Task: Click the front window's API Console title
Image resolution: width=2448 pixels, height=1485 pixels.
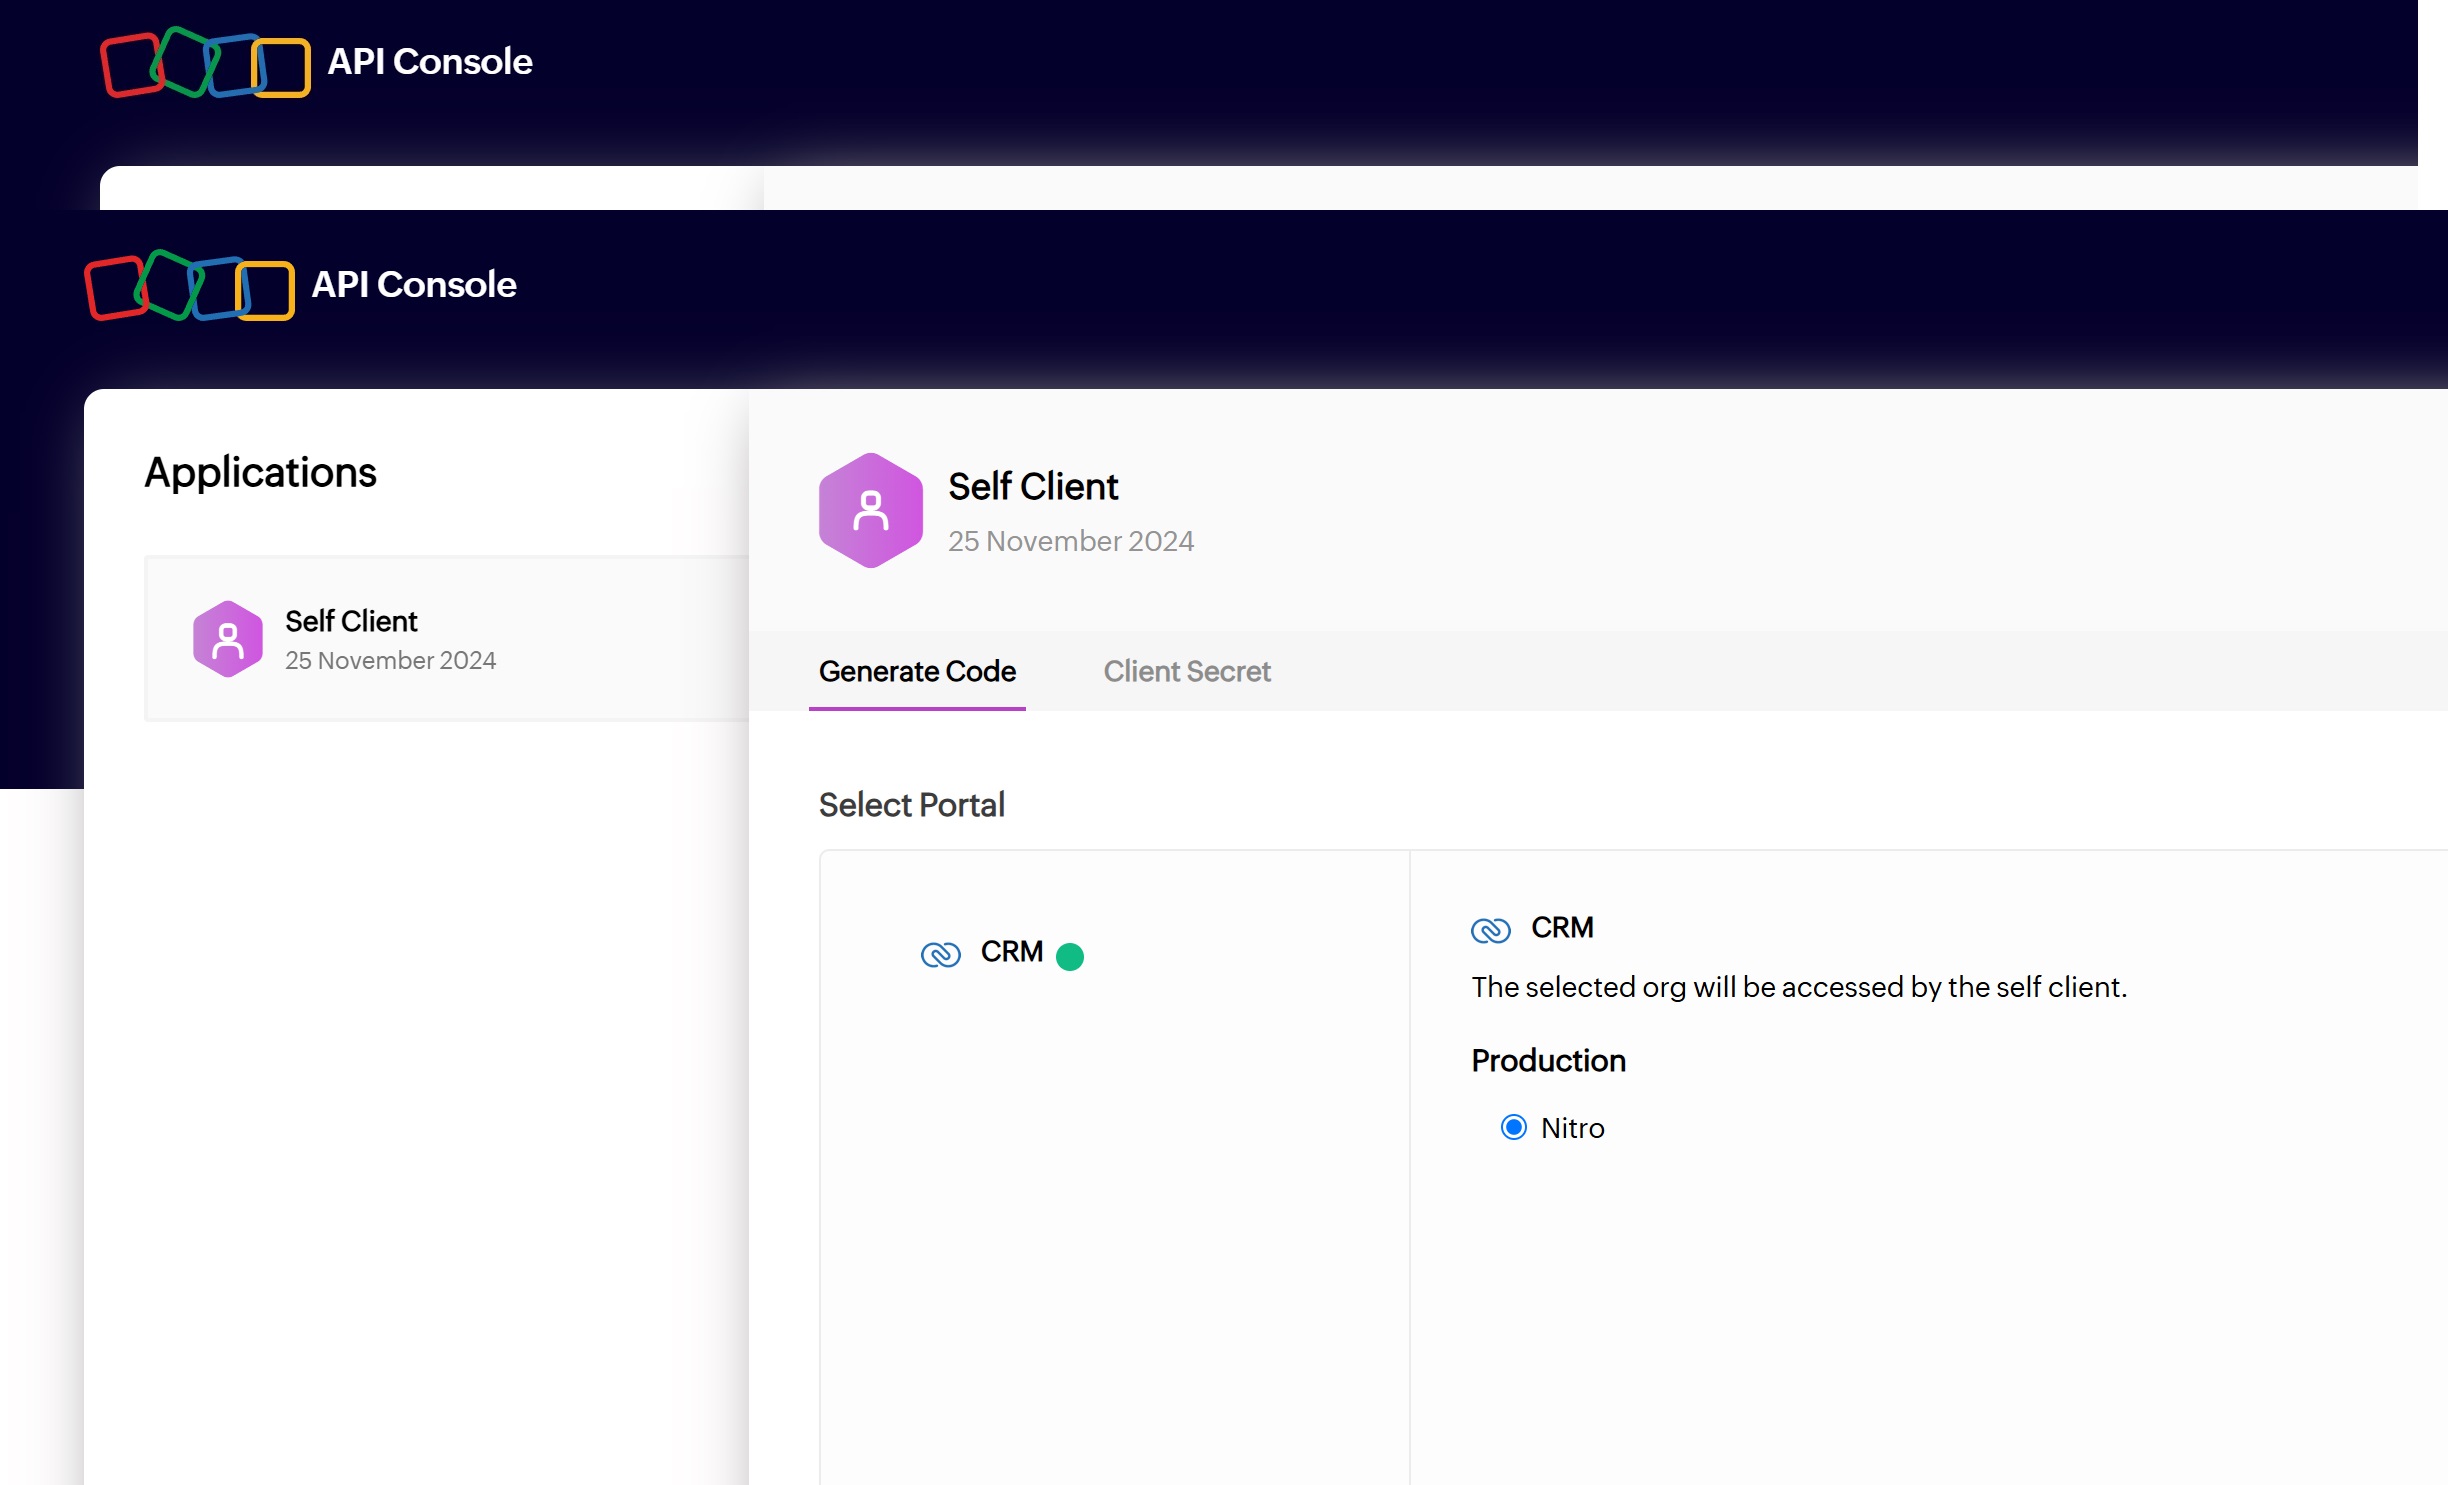Action: 414,285
